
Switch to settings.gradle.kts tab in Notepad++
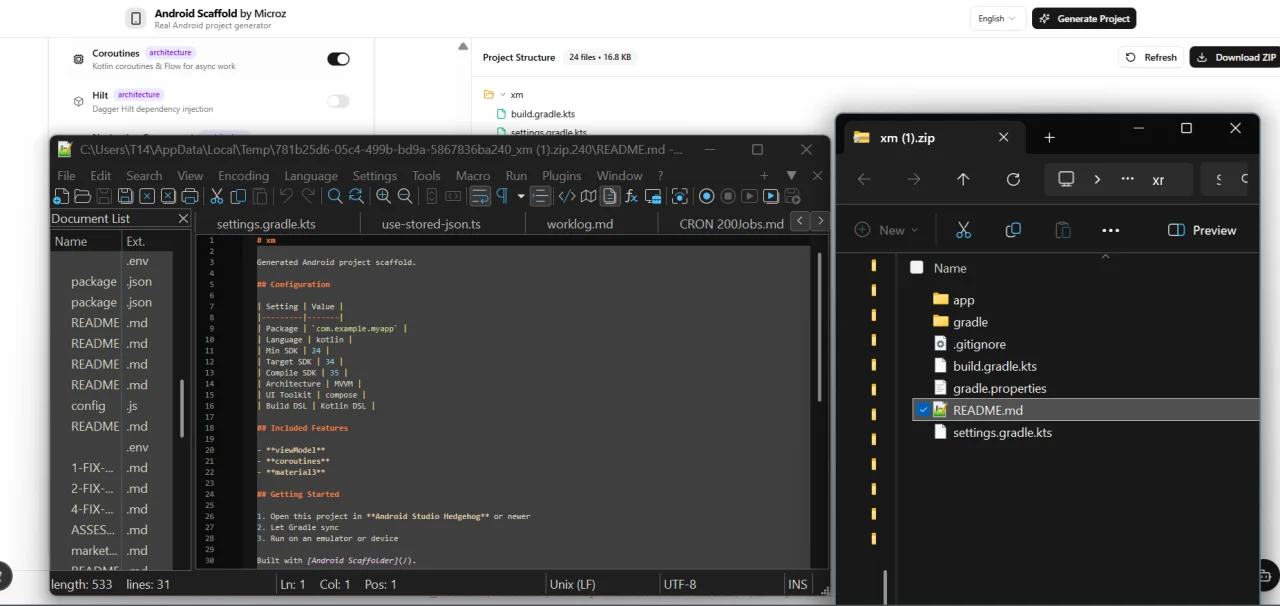[x=266, y=224]
